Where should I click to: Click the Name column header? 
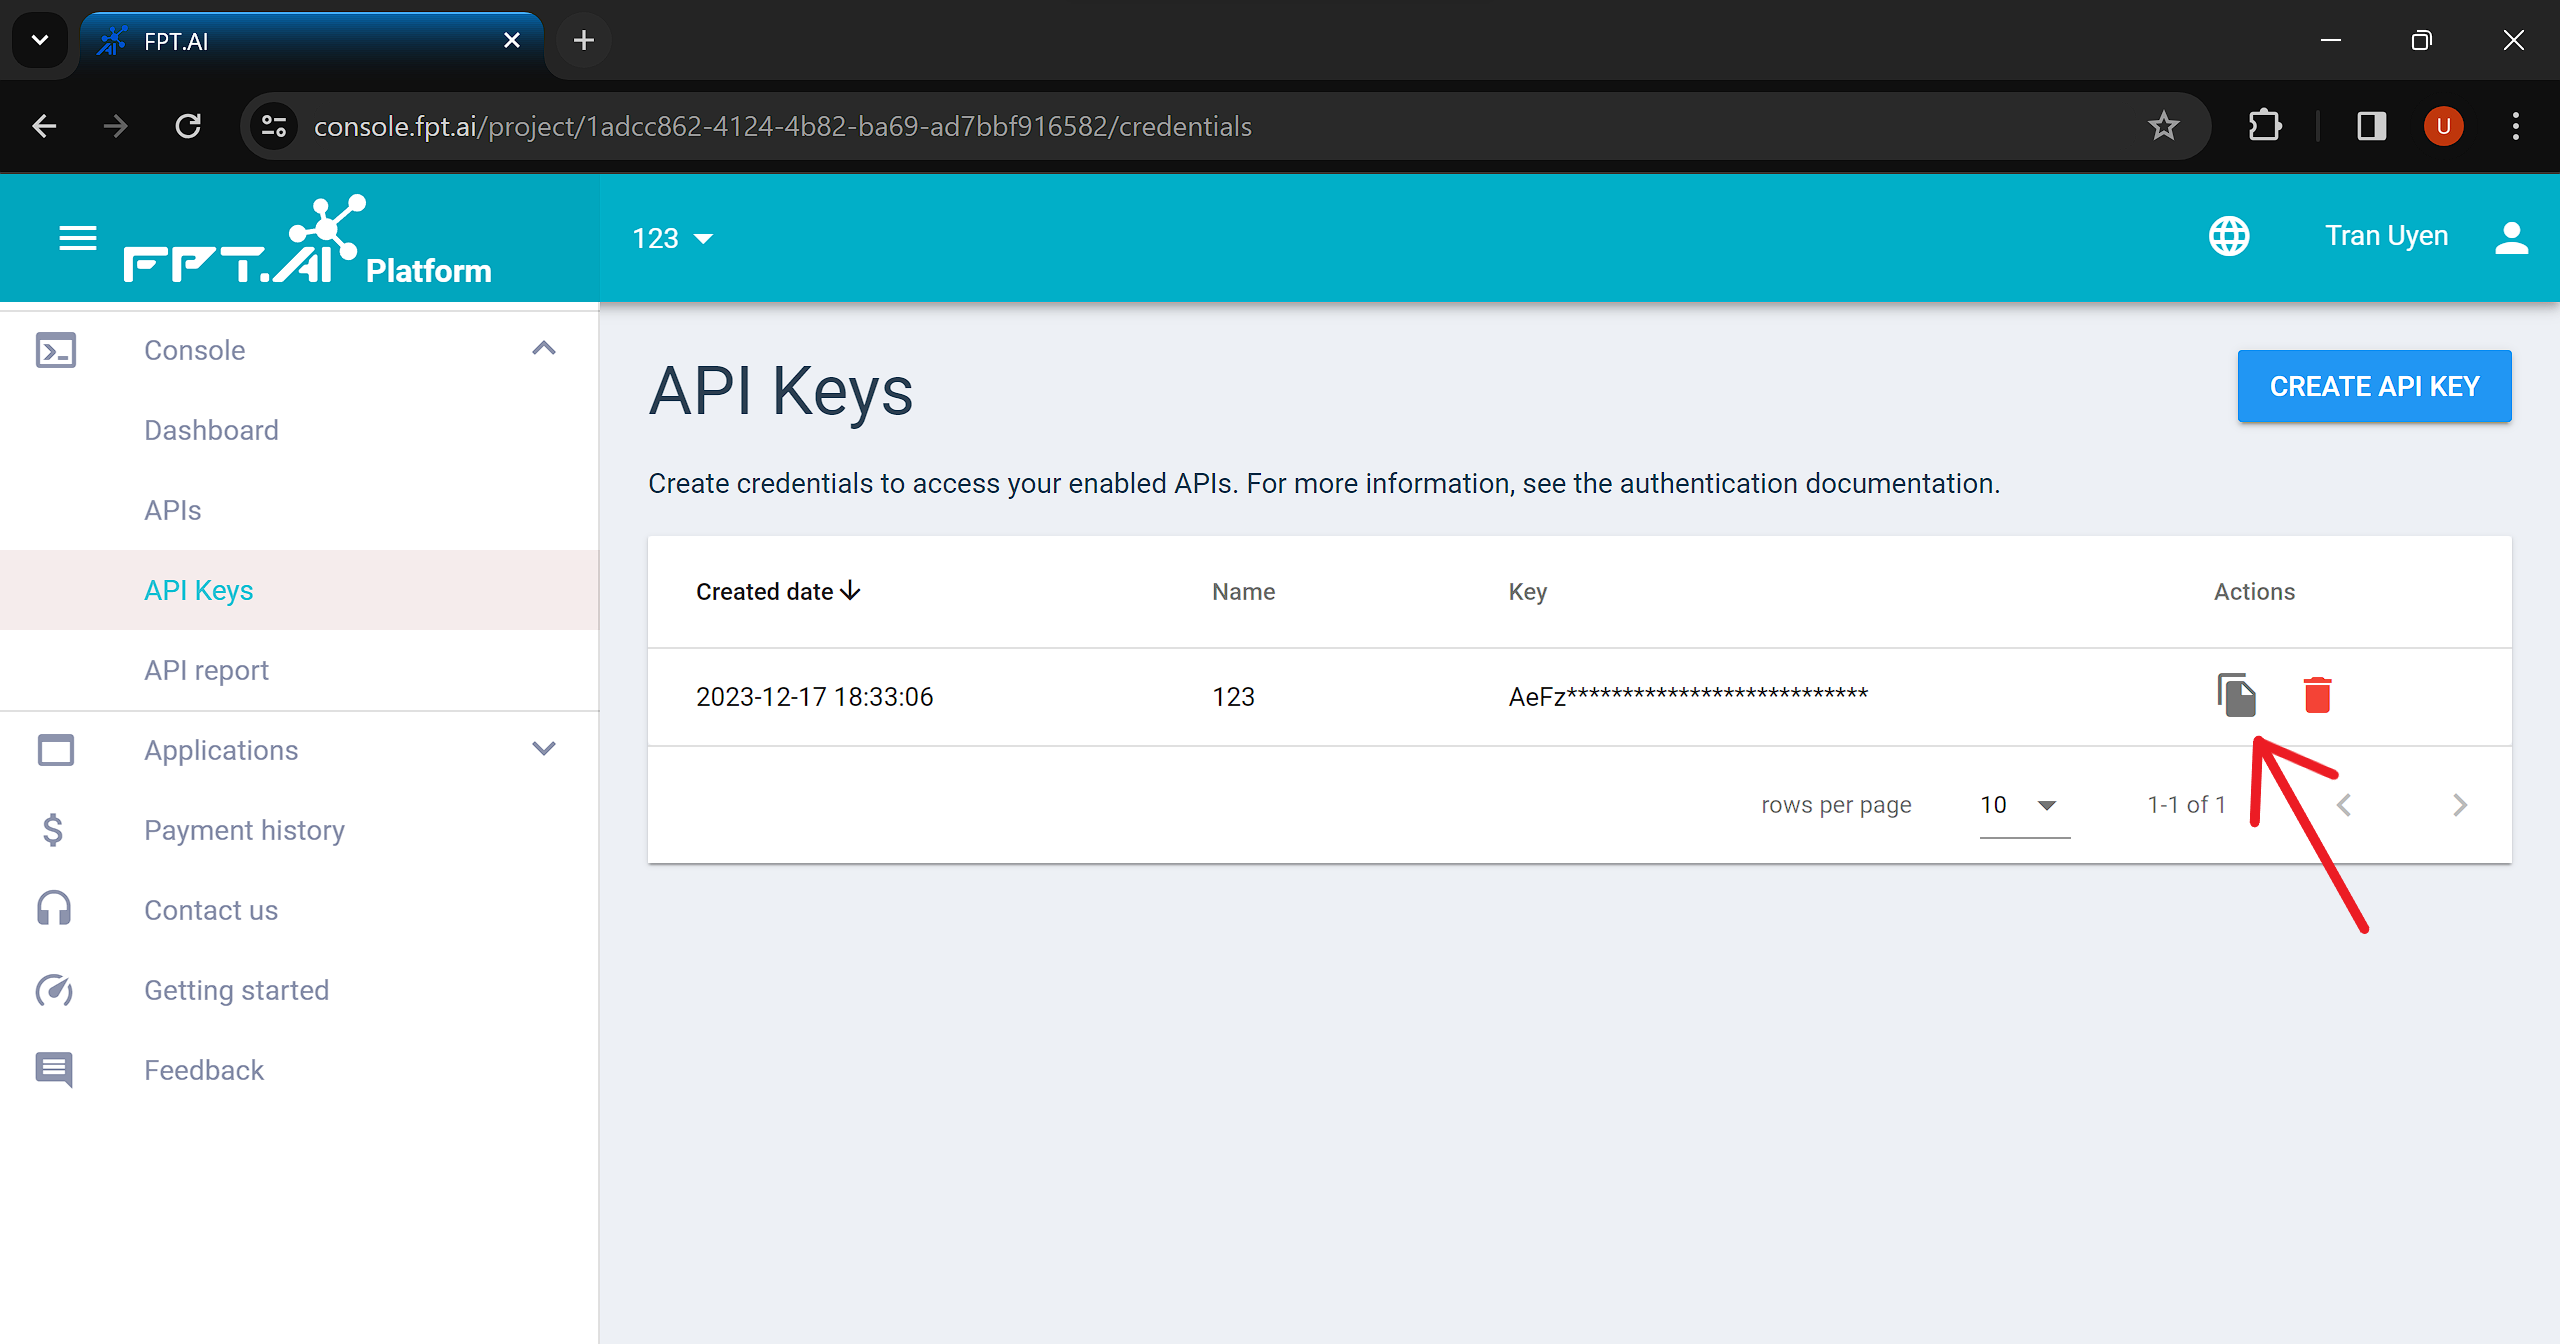coord(1243,592)
